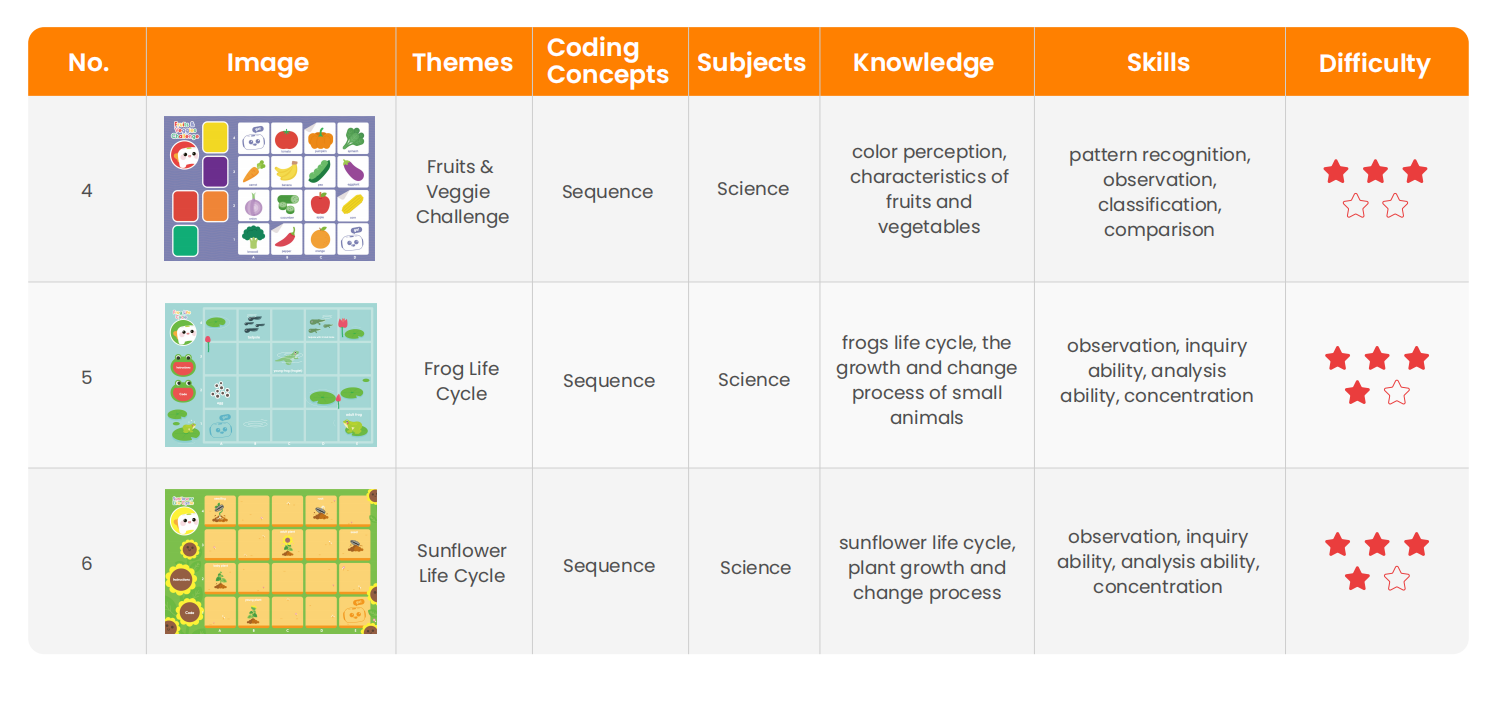1505x701 pixels.
Task: Click the fourth filled star in row 5
Action: click(x=1357, y=392)
